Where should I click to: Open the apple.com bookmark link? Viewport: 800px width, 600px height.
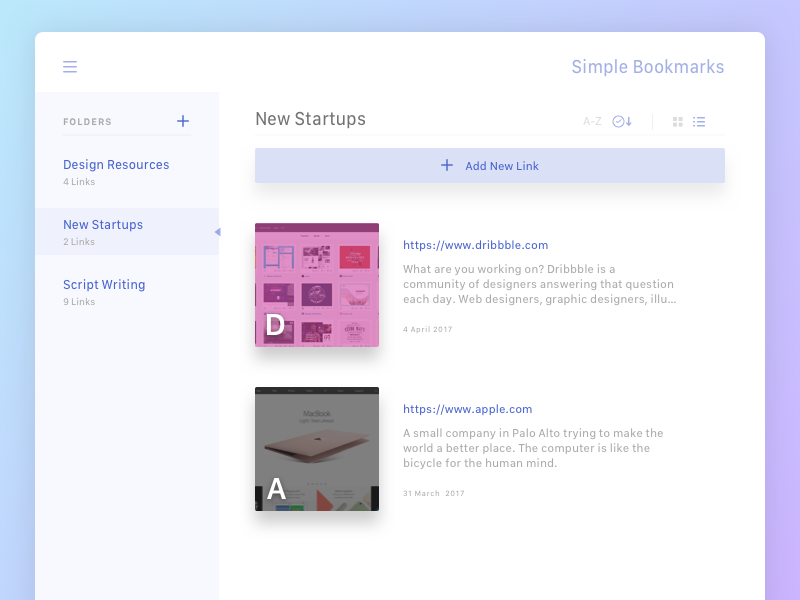point(468,408)
